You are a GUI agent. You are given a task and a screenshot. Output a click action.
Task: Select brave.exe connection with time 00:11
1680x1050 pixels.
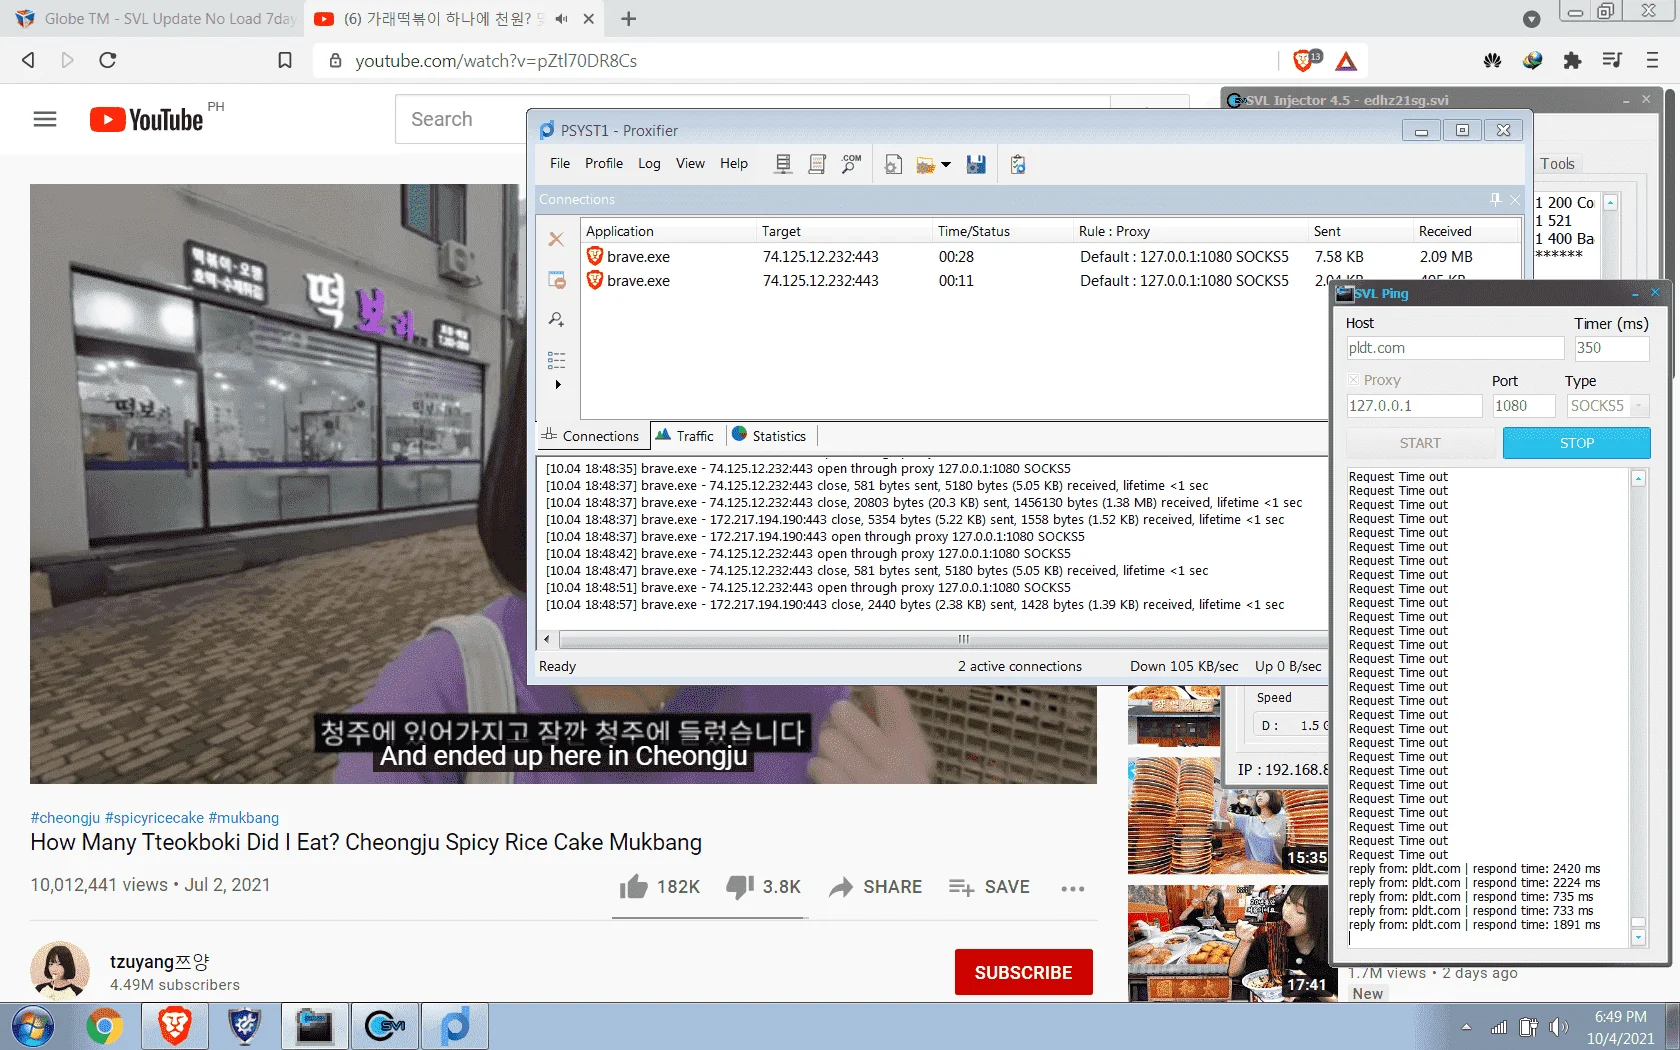955,281
